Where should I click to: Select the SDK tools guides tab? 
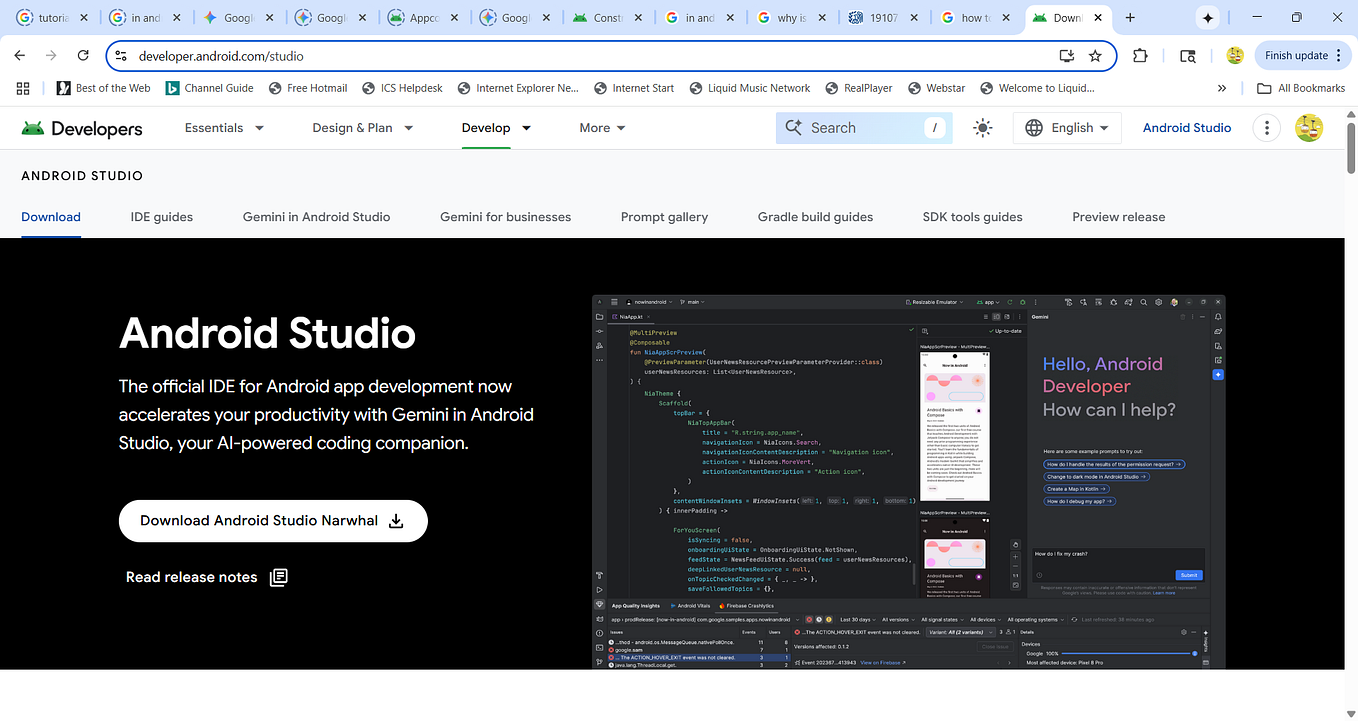[972, 217]
